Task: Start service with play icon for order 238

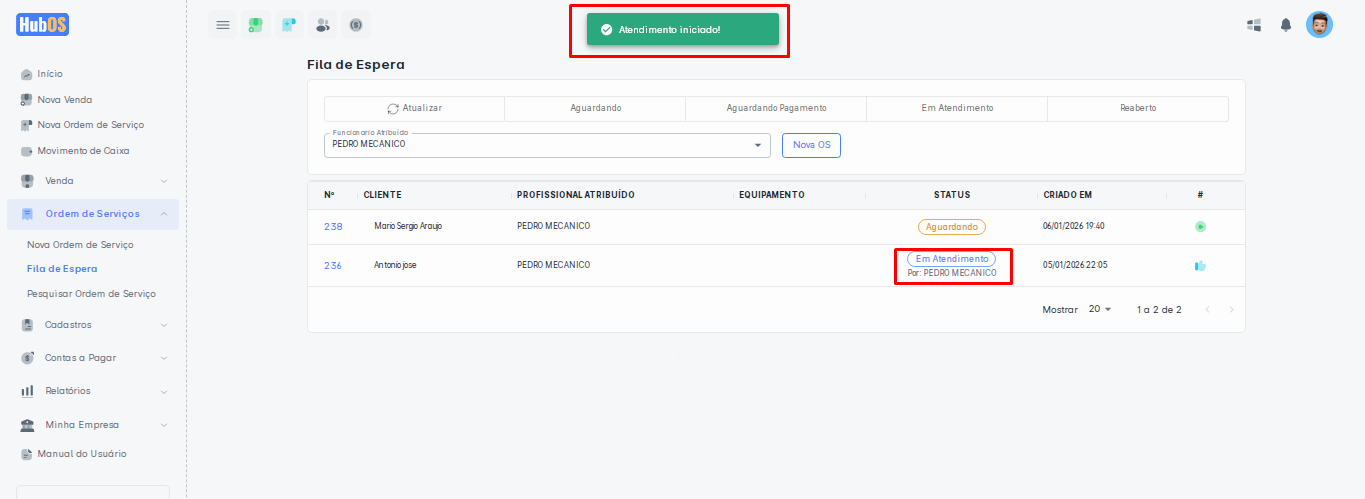Action: [x=1200, y=227]
